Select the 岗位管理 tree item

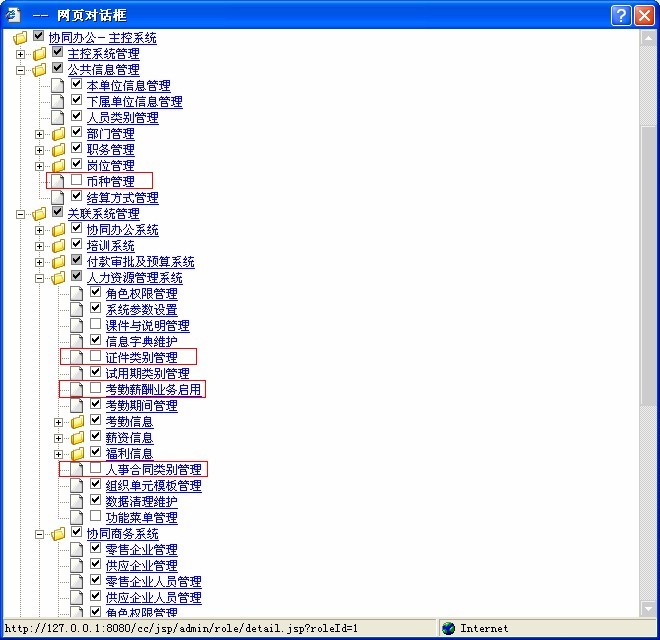click(111, 166)
